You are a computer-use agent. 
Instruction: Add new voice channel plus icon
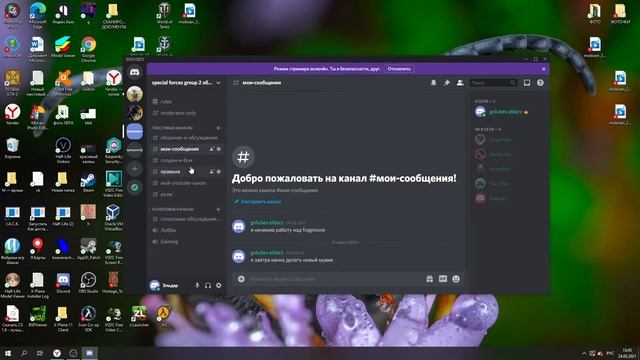[x=218, y=209]
